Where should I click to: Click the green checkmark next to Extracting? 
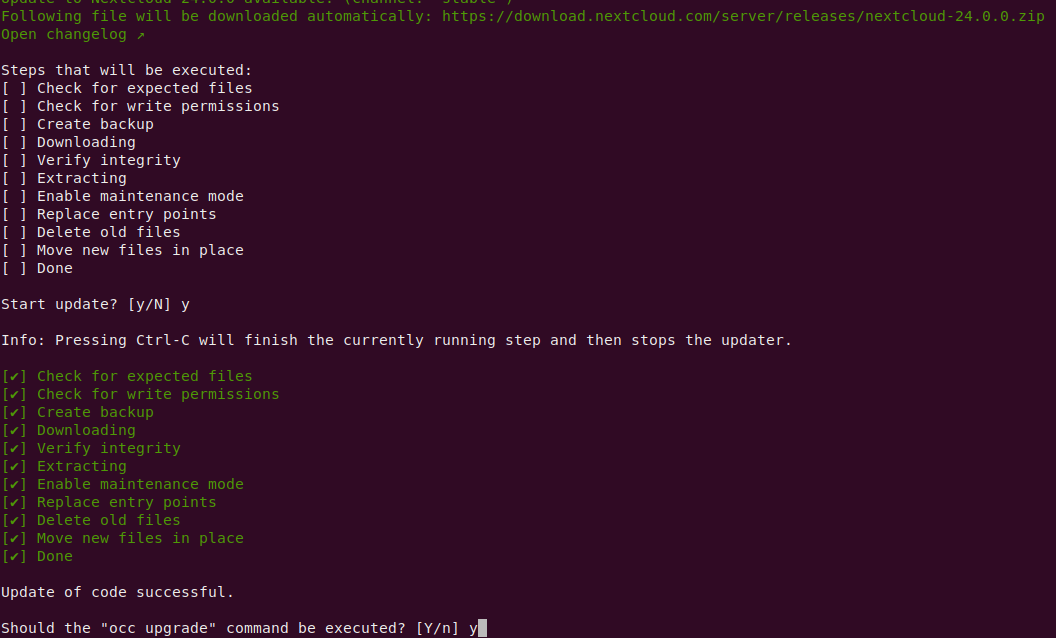pos(14,466)
